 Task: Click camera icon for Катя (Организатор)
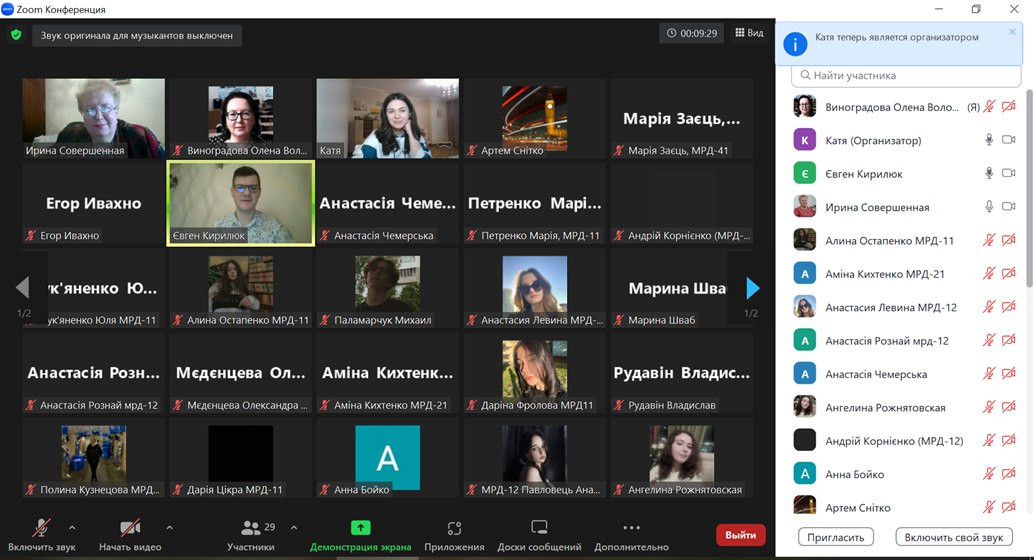click(x=1008, y=140)
